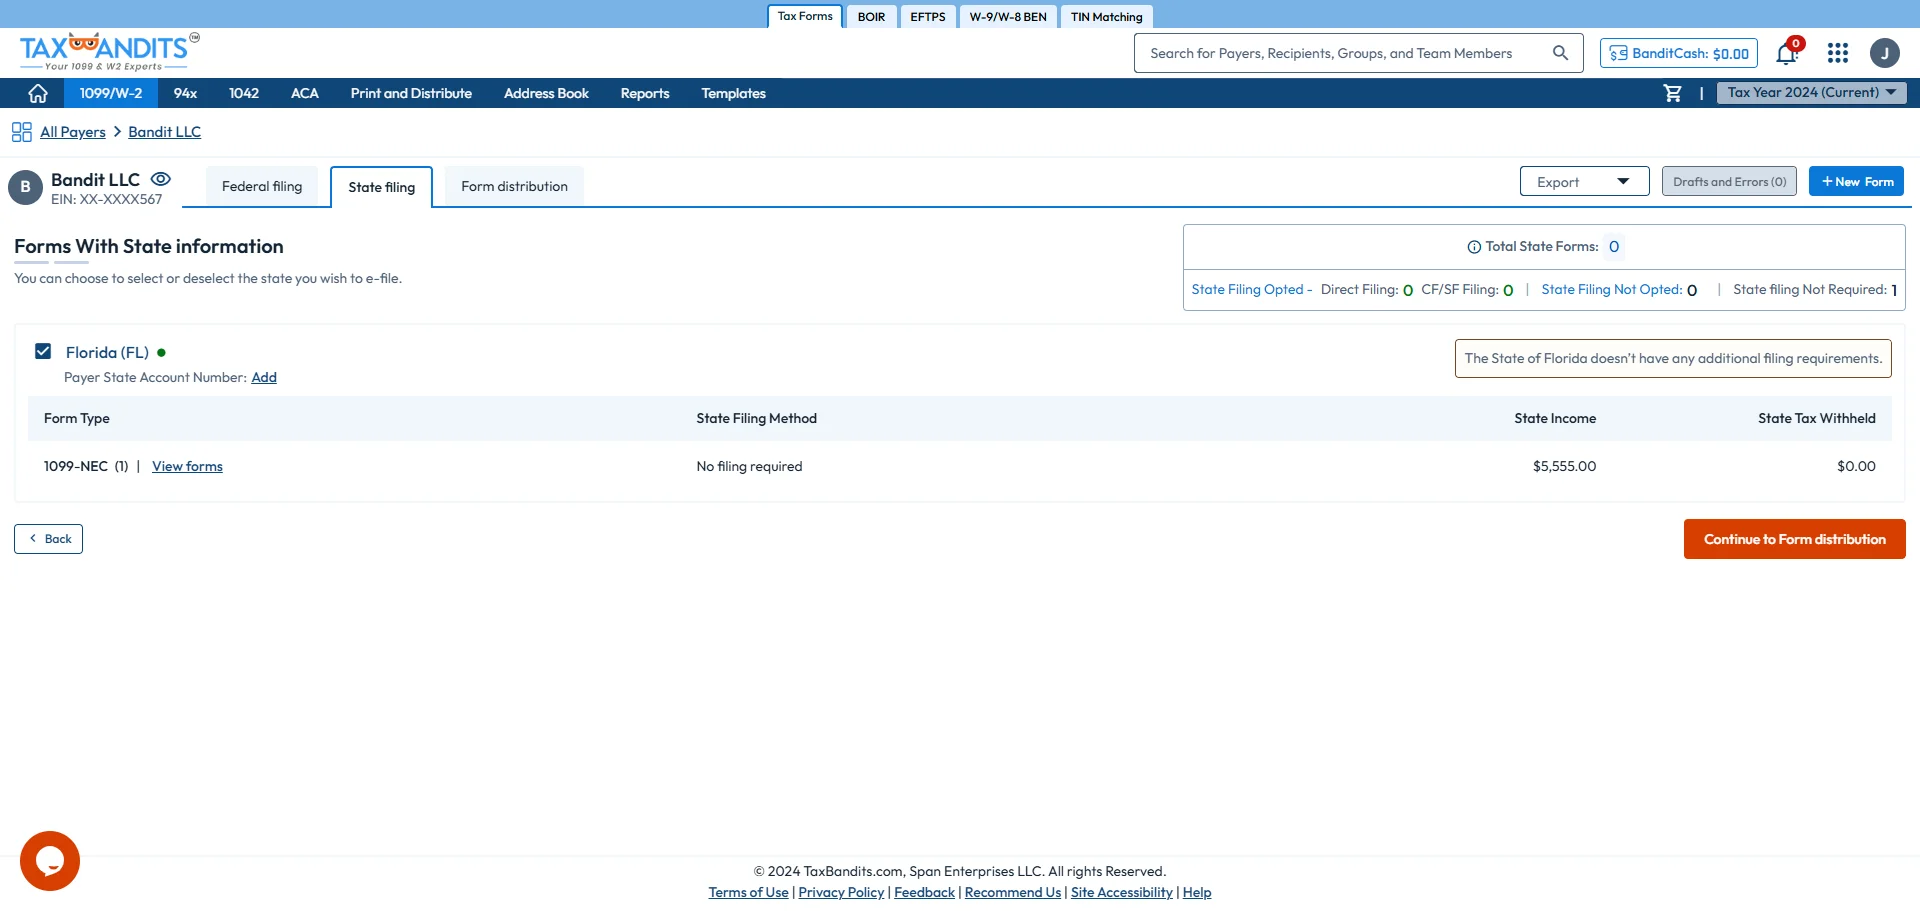The image size is (1920, 911).
Task: Uncheck the Florida (FL) checkbox
Action: pos(43,351)
